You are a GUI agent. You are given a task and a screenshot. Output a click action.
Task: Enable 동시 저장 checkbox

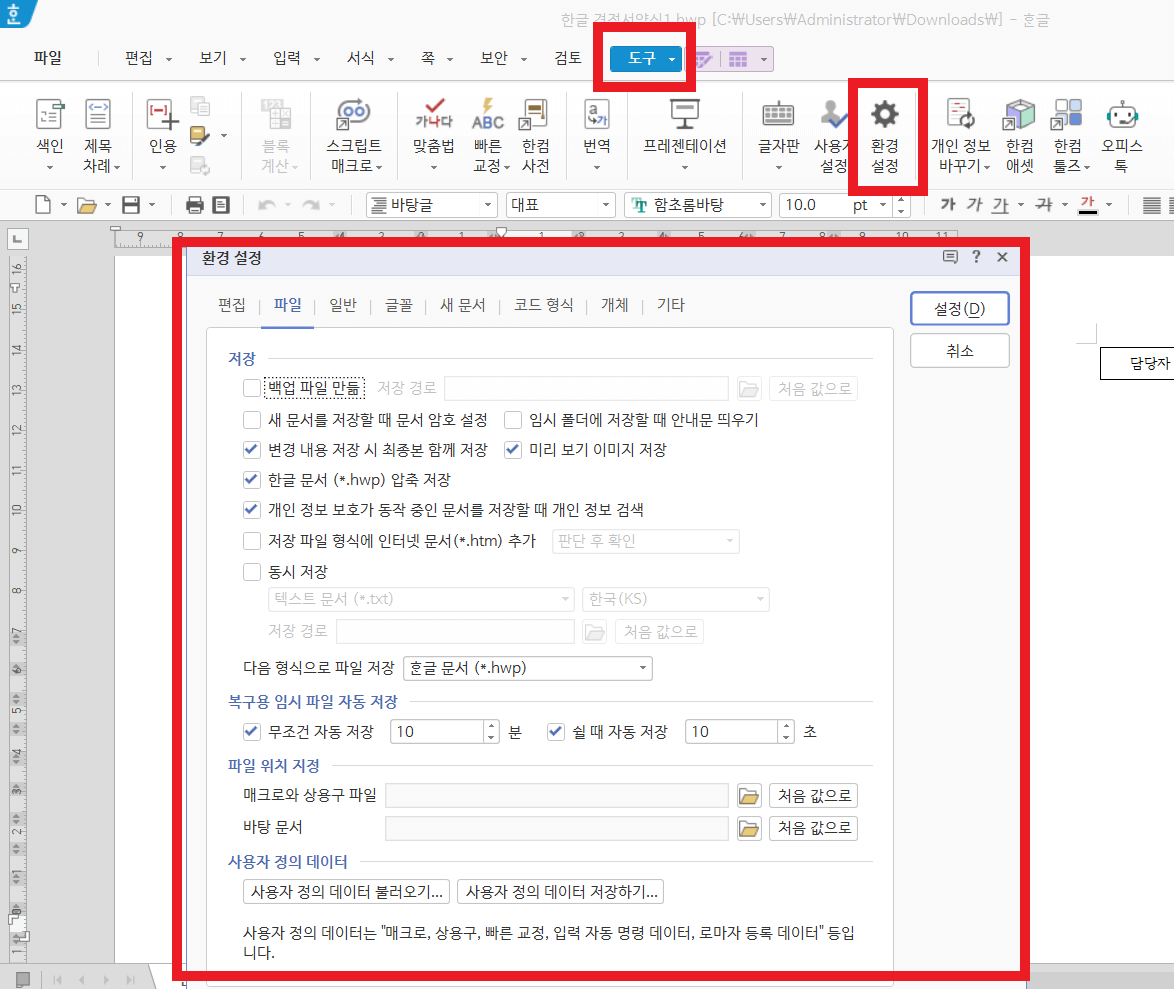point(252,572)
